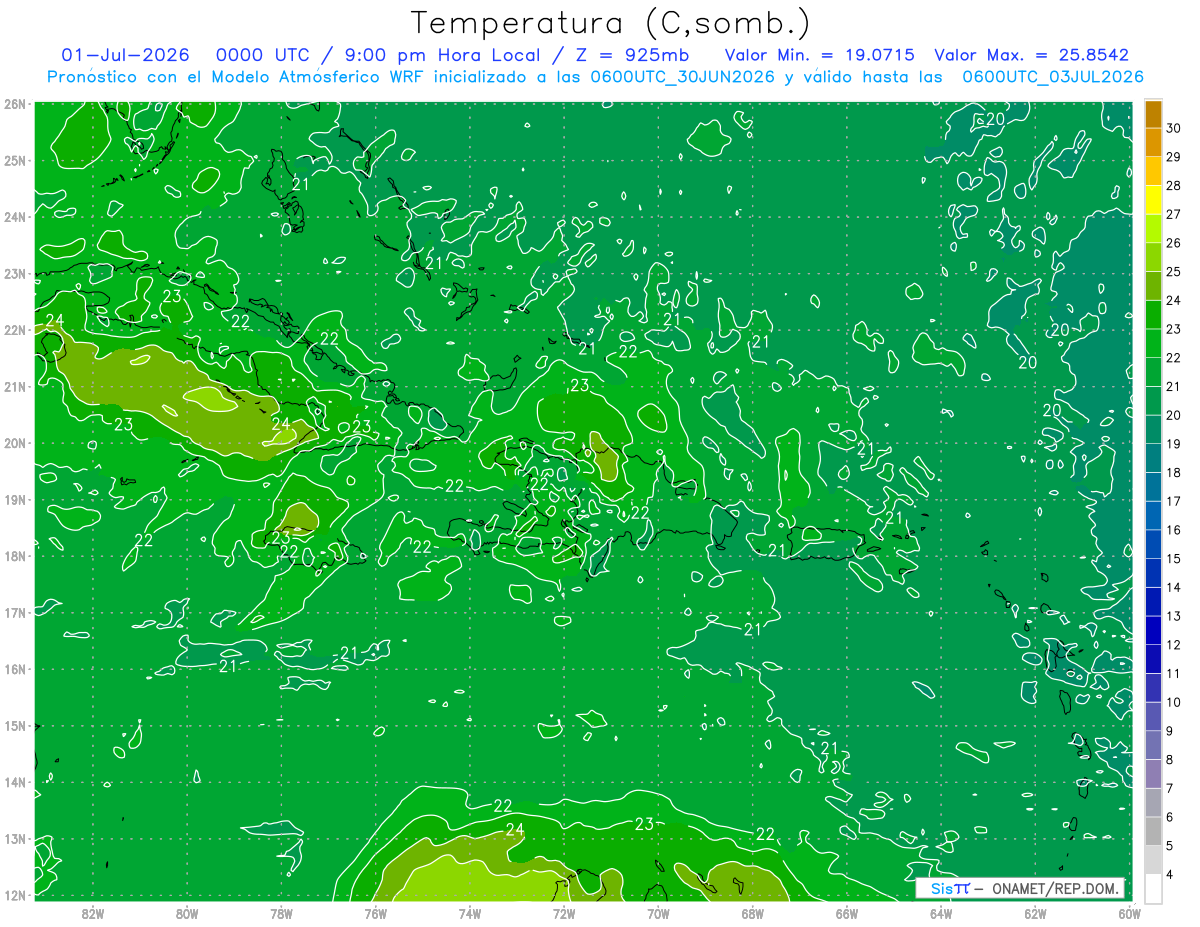The image size is (1200, 927).
Task: Click the color bar label '25'
Action: coord(1174,272)
